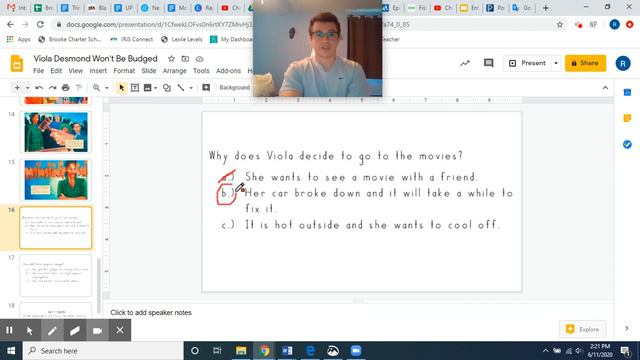This screenshot has height=360, width=640.
Task: Open the Arrange menu
Action: [x=174, y=71]
